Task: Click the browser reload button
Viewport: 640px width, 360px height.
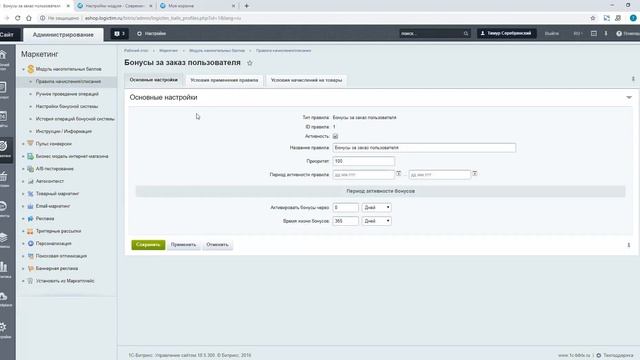Action: click(x=18, y=18)
